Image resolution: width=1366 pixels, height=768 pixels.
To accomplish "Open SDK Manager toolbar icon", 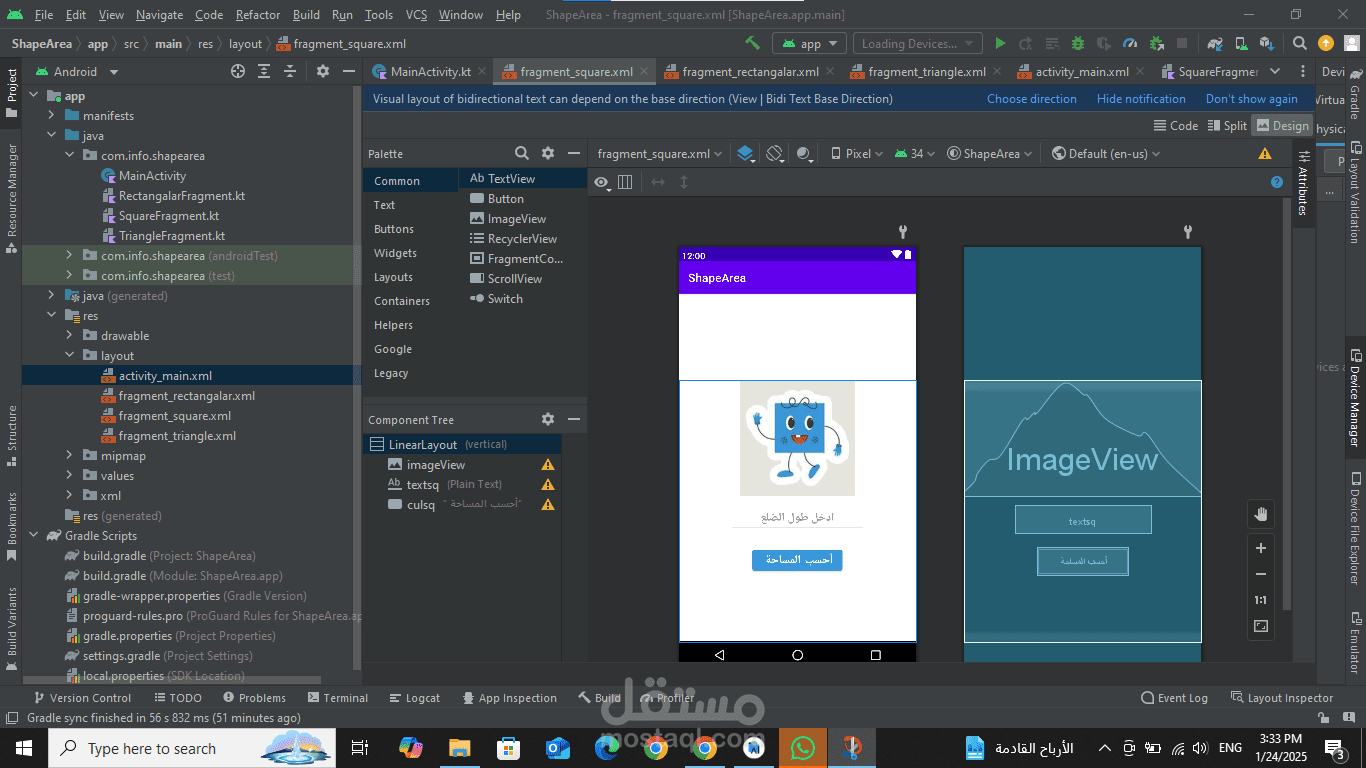I will click(1267, 43).
